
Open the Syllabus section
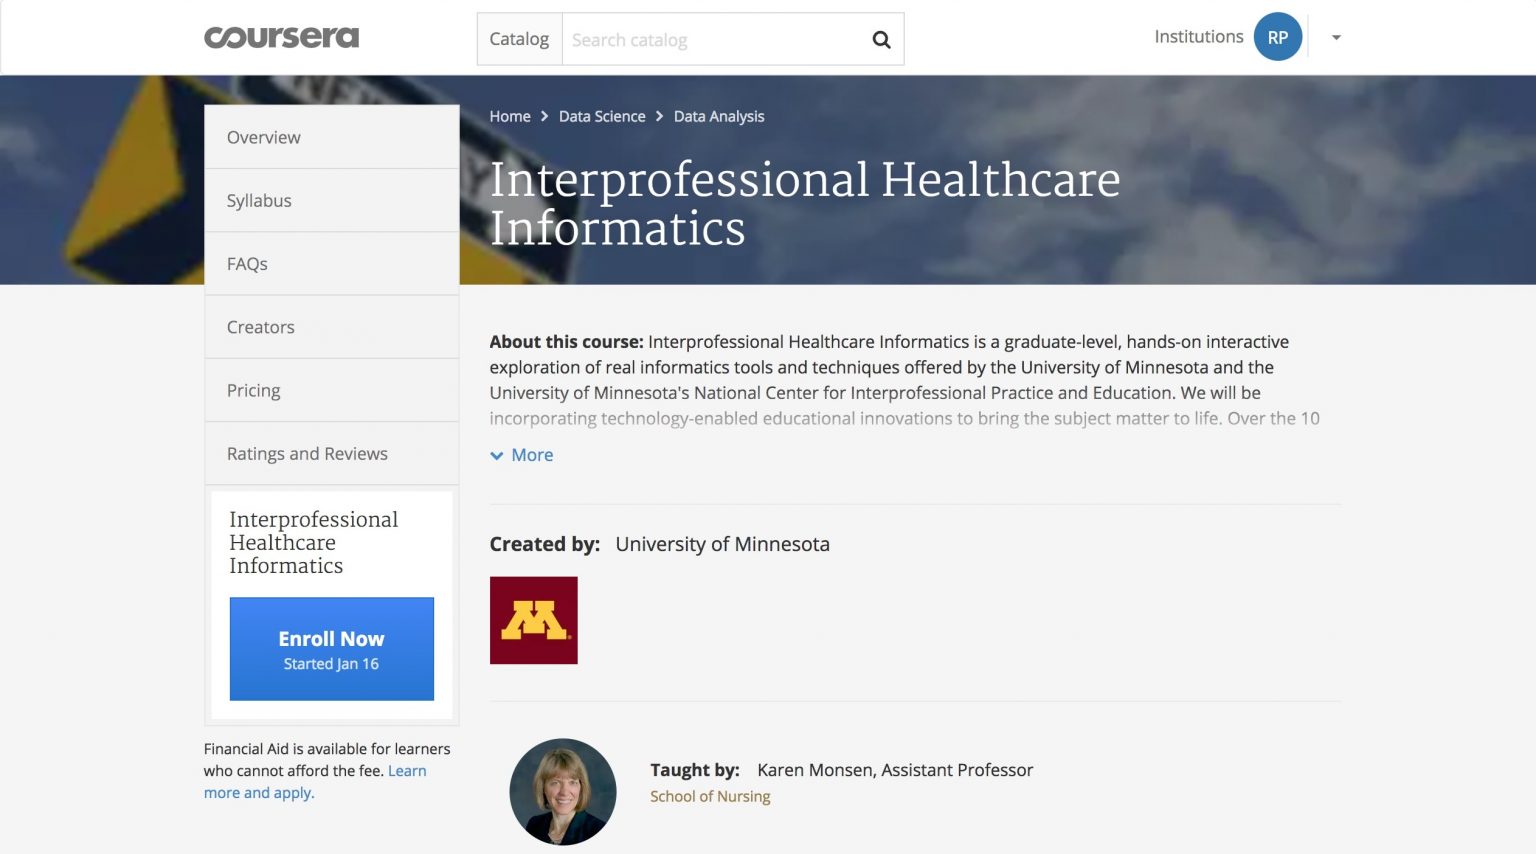coord(259,200)
